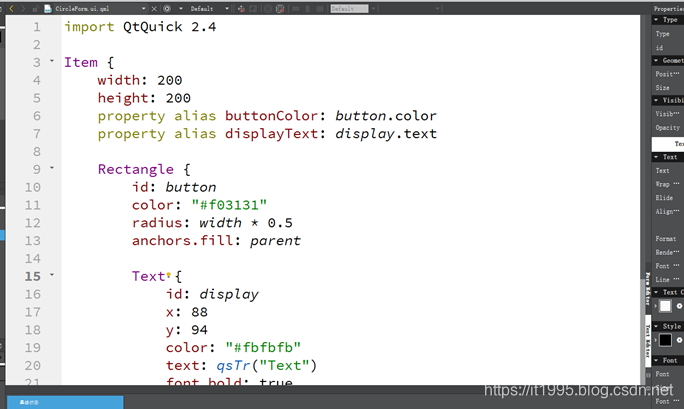Collapse the Text section in Properties

pos(656,157)
